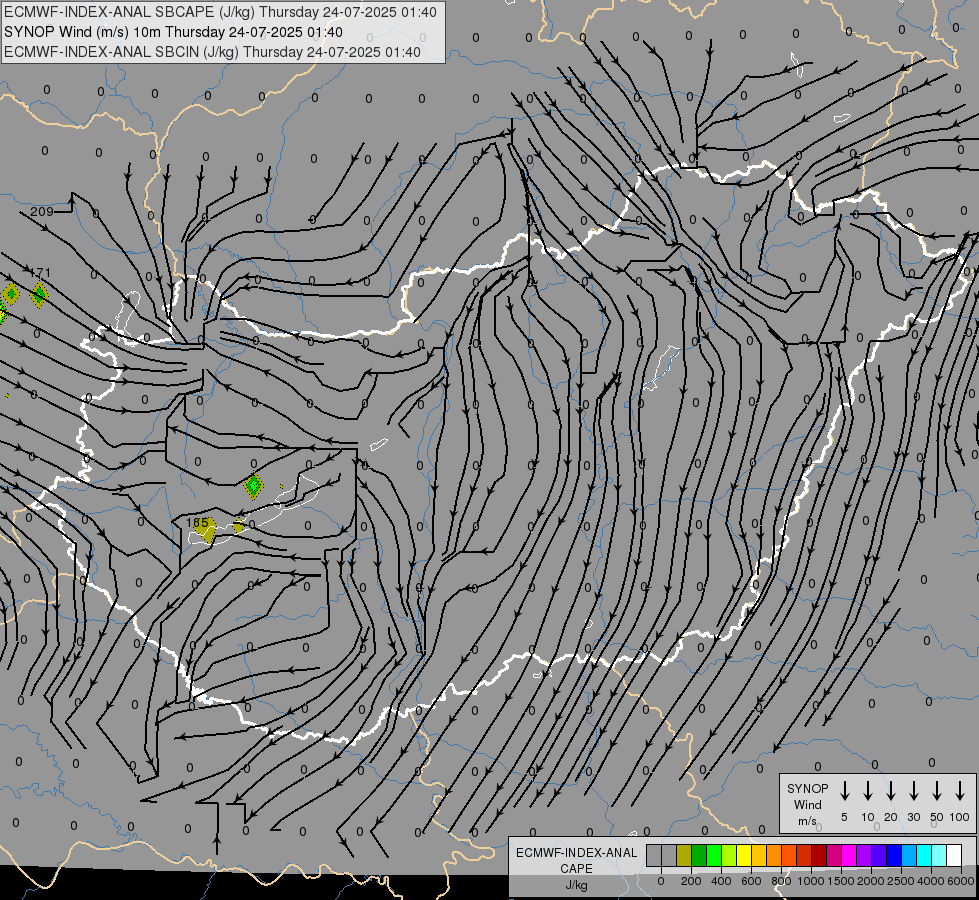Select the dark green CAPE legend swatch
This screenshot has width=979, height=900.
(699, 855)
